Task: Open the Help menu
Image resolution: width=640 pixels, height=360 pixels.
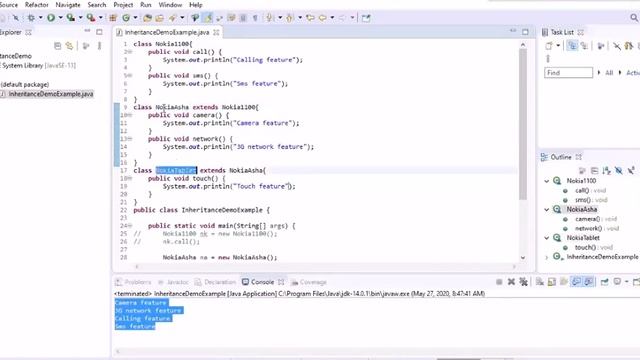Action: point(196,5)
